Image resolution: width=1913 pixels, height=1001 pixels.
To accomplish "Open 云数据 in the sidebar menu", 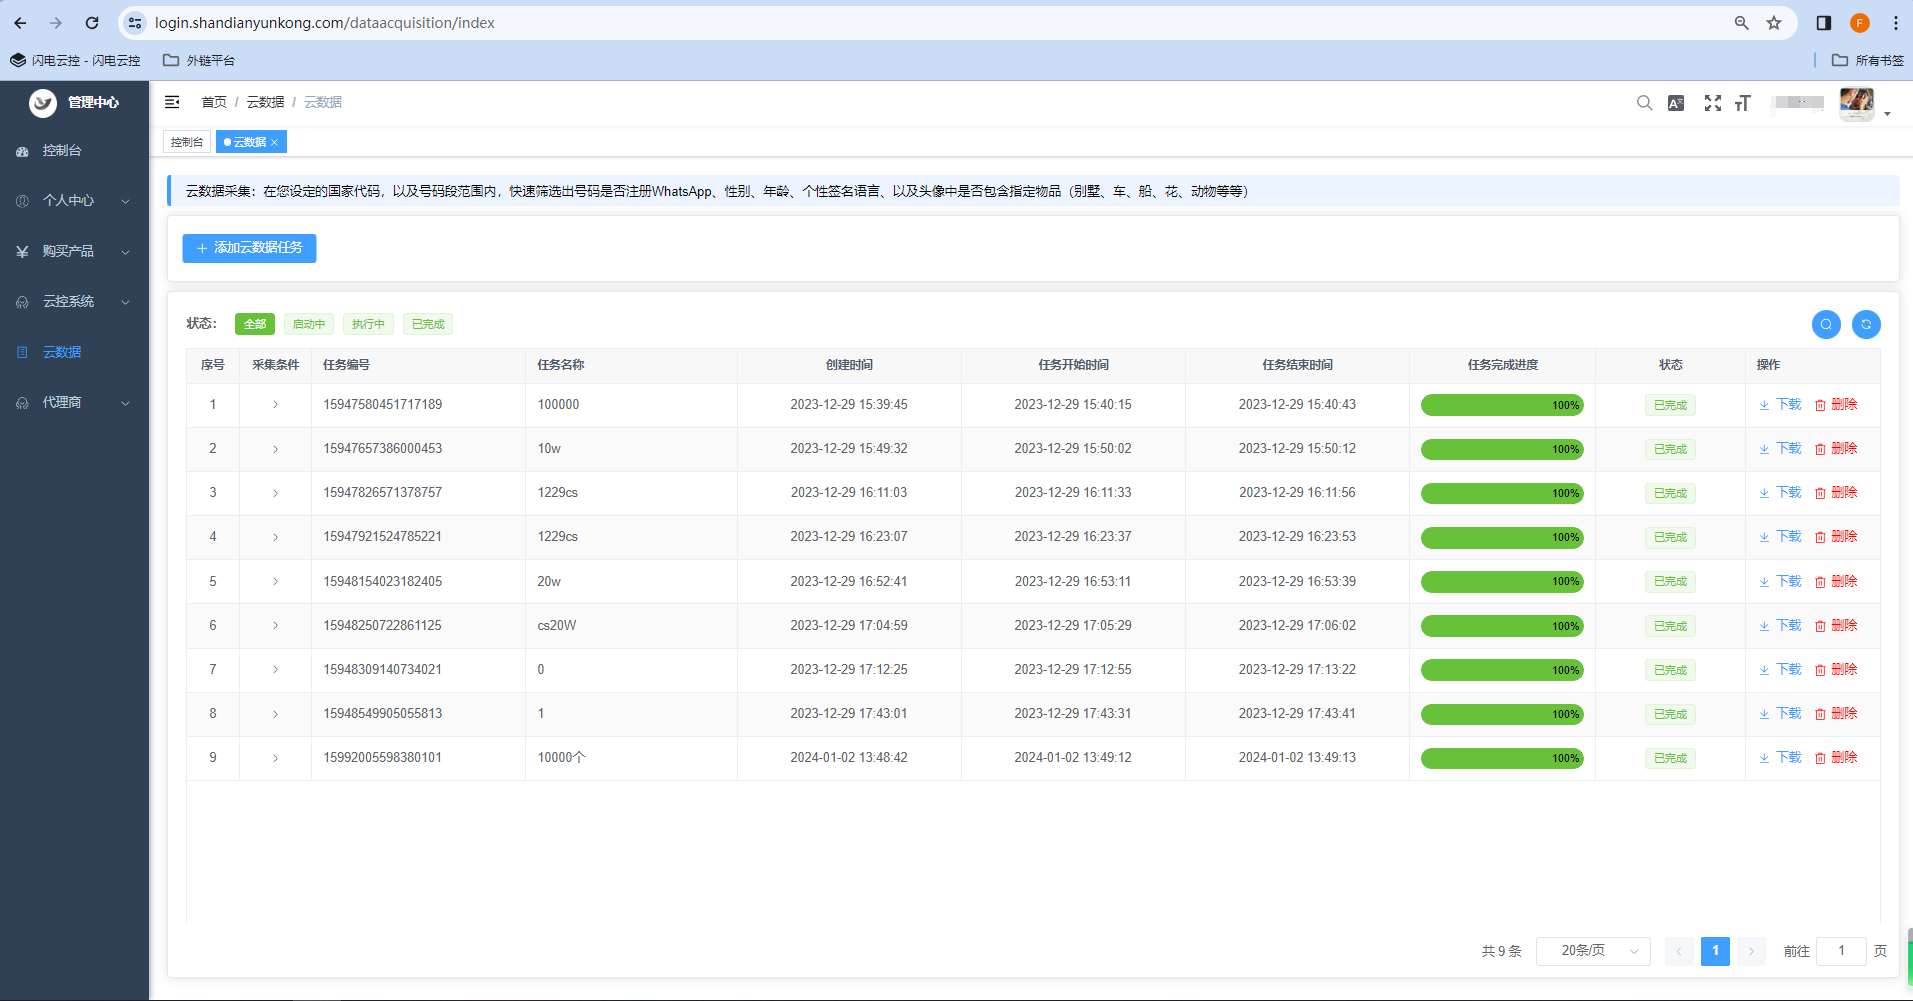I will (62, 352).
